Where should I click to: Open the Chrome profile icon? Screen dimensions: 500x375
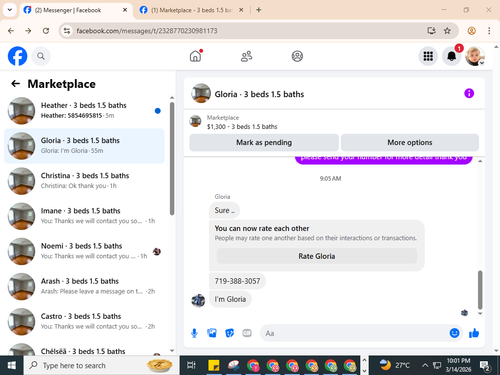[471, 31]
